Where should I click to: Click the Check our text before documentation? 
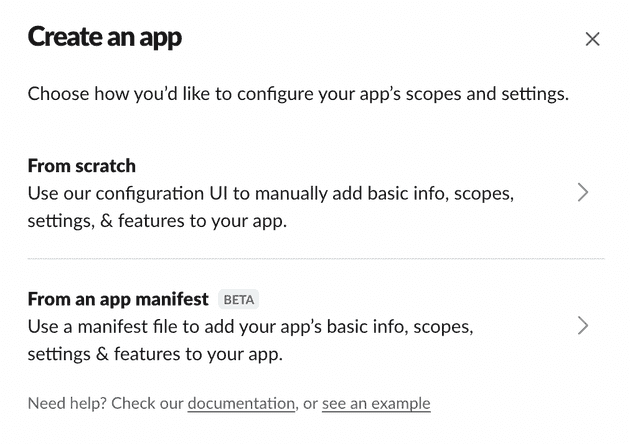(x=147, y=403)
